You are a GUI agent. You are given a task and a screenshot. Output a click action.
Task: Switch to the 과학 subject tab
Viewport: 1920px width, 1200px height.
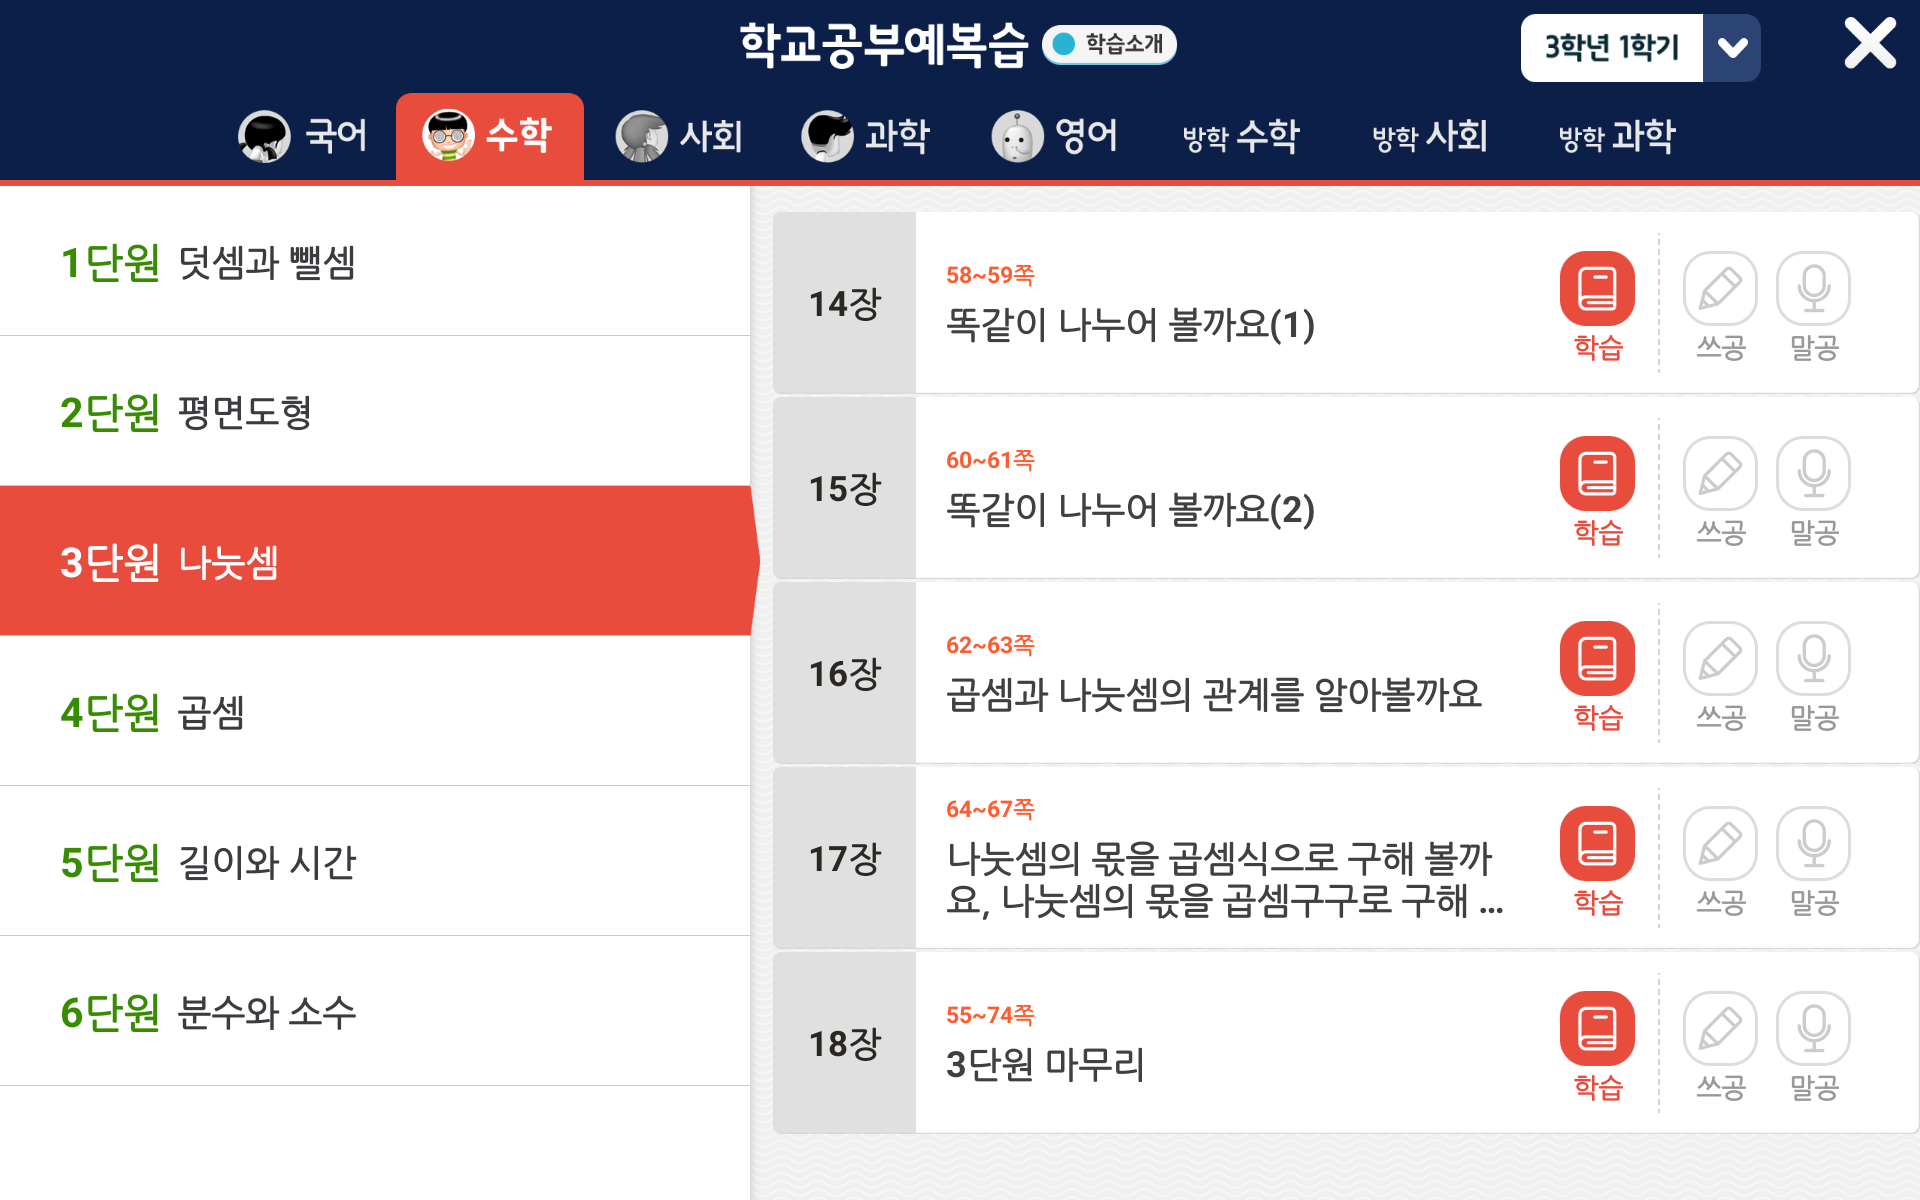866,136
